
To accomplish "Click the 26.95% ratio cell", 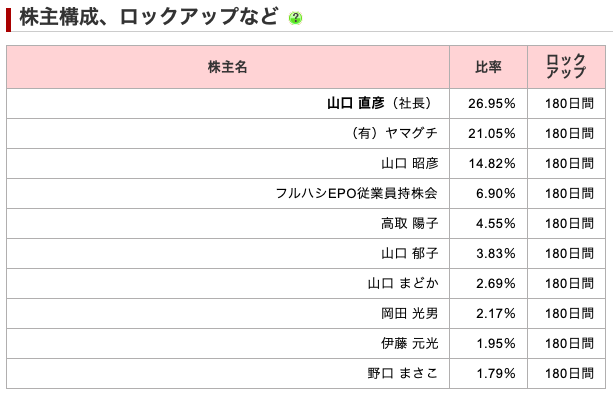I will click(x=488, y=103).
